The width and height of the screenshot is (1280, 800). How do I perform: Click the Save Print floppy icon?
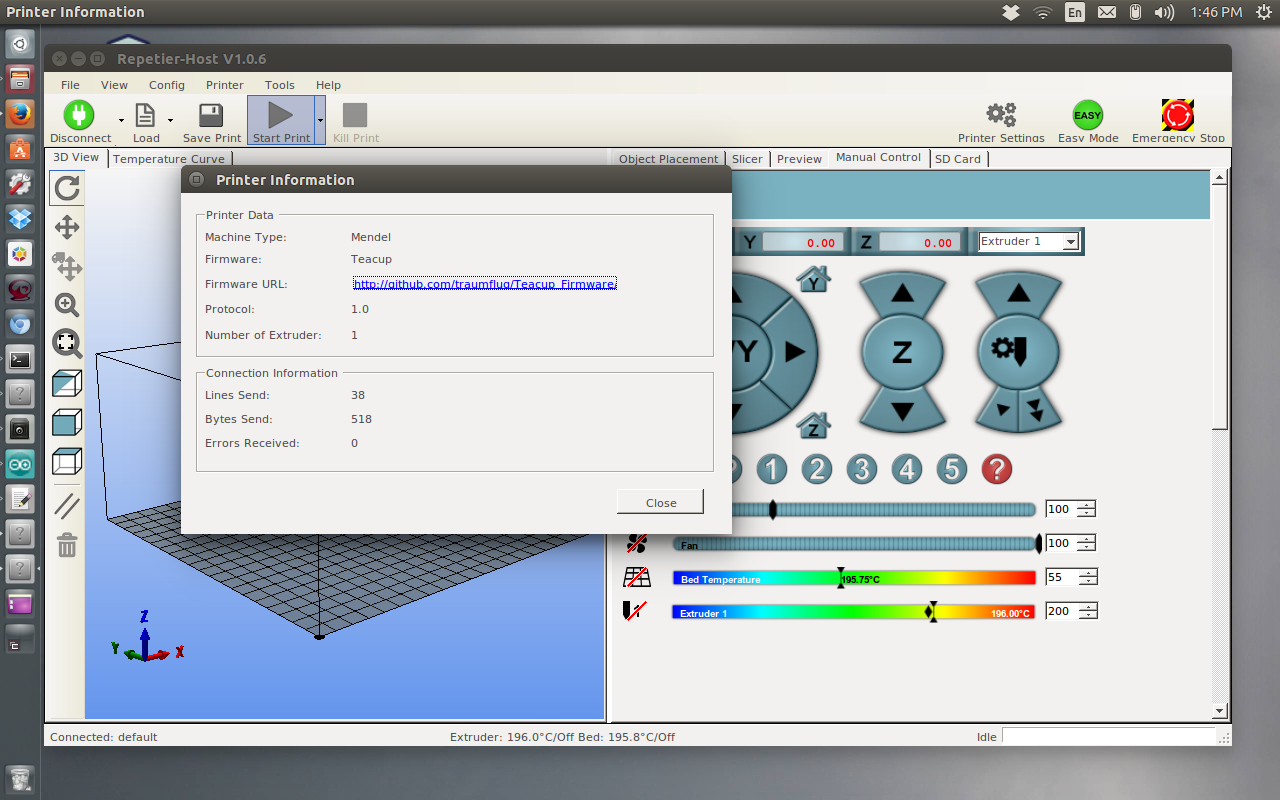click(211, 115)
